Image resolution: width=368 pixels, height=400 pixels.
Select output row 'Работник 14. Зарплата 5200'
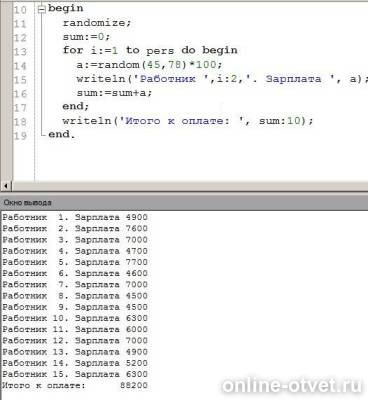click(75, 363)
